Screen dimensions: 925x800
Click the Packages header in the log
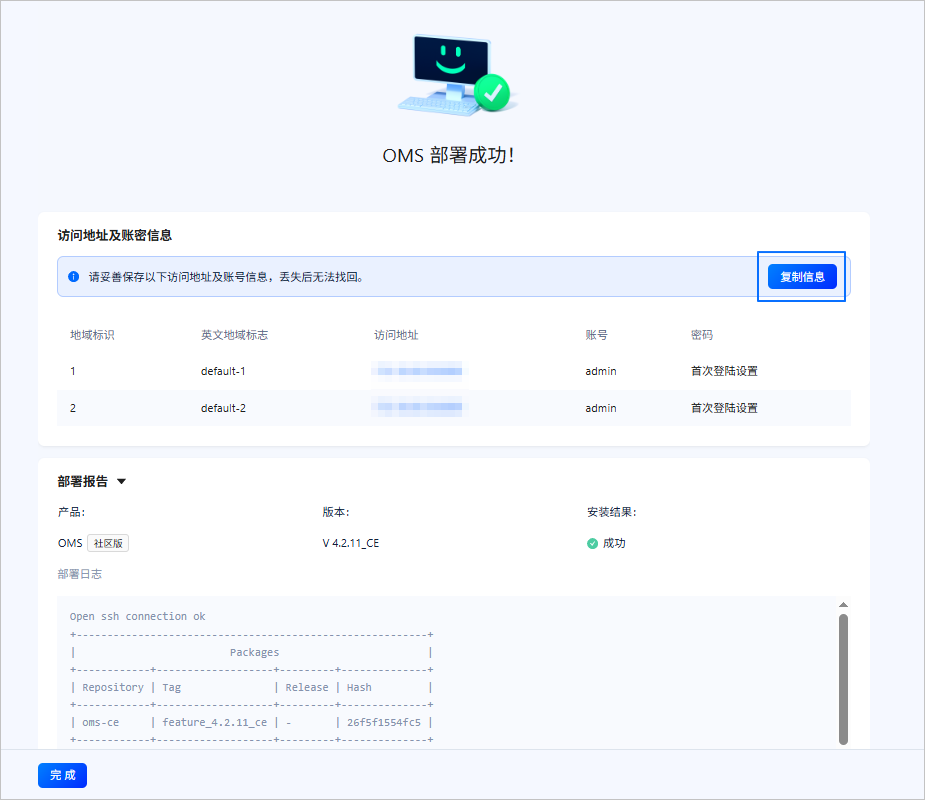click(x=254, y=653)
